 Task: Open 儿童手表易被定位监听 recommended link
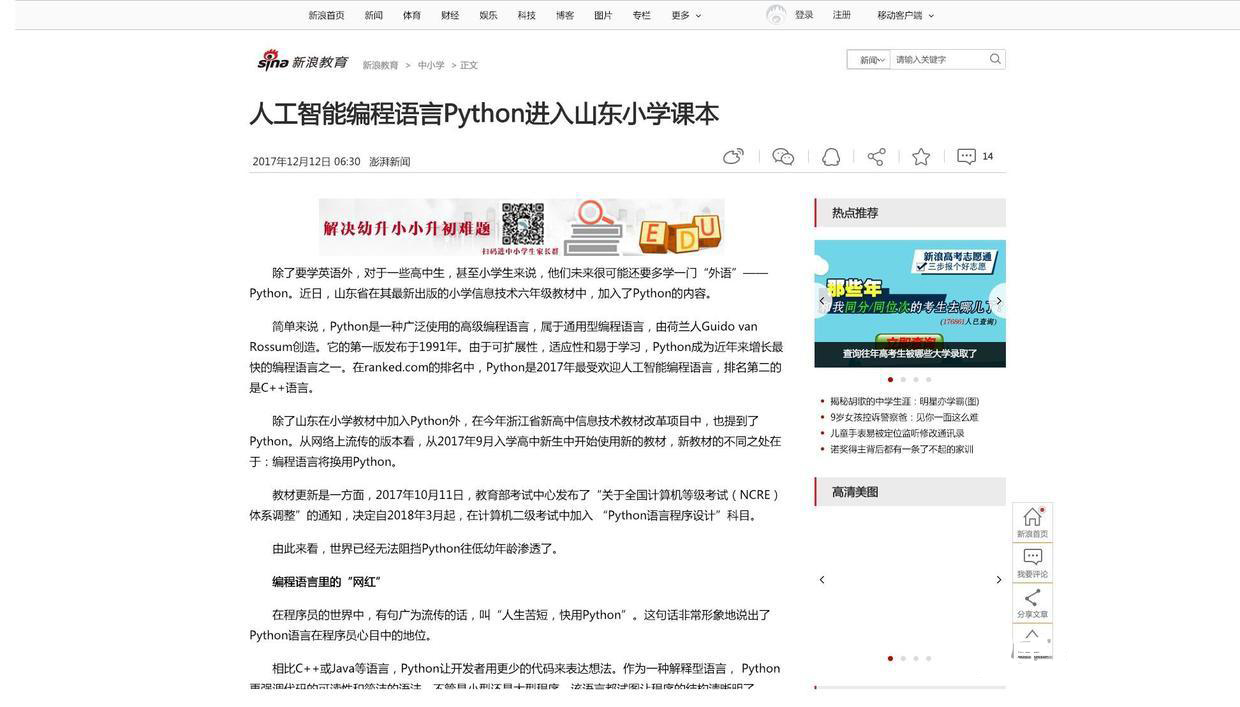click(897, 433)
